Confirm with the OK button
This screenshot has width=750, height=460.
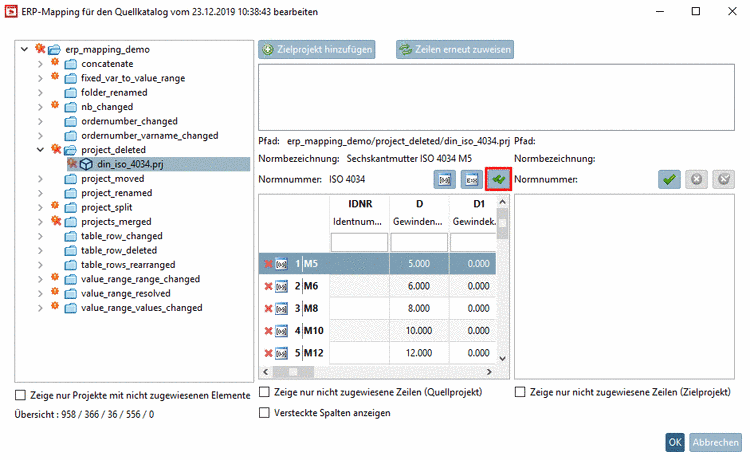[x=675, y=443]
